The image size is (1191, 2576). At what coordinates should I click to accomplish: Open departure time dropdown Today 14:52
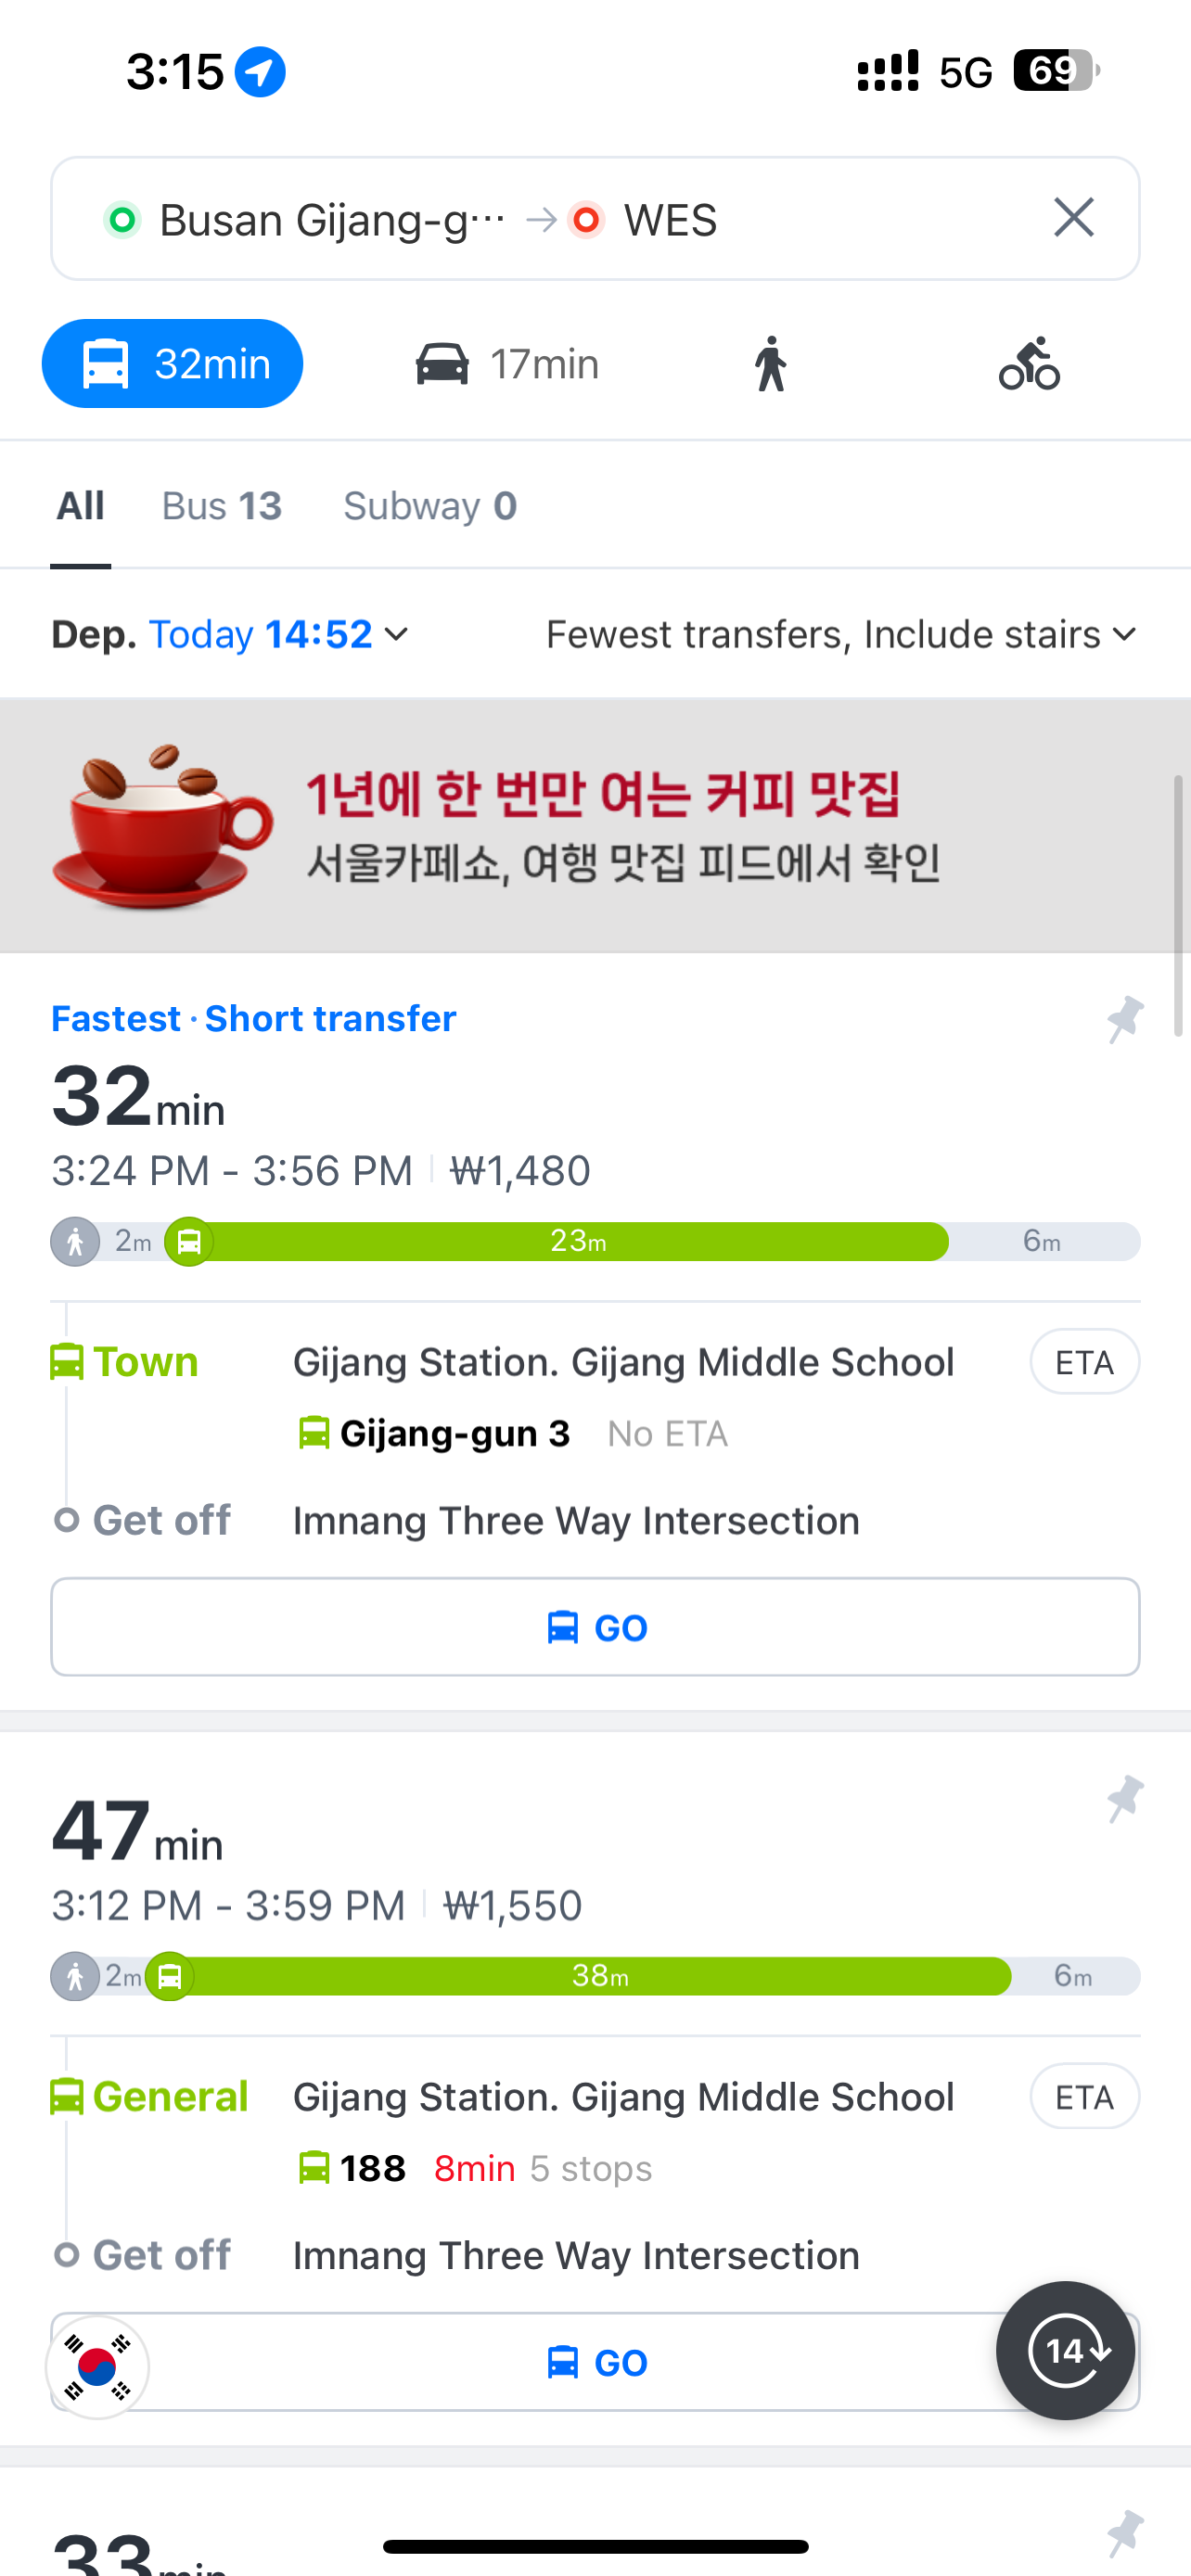[278, 634]
